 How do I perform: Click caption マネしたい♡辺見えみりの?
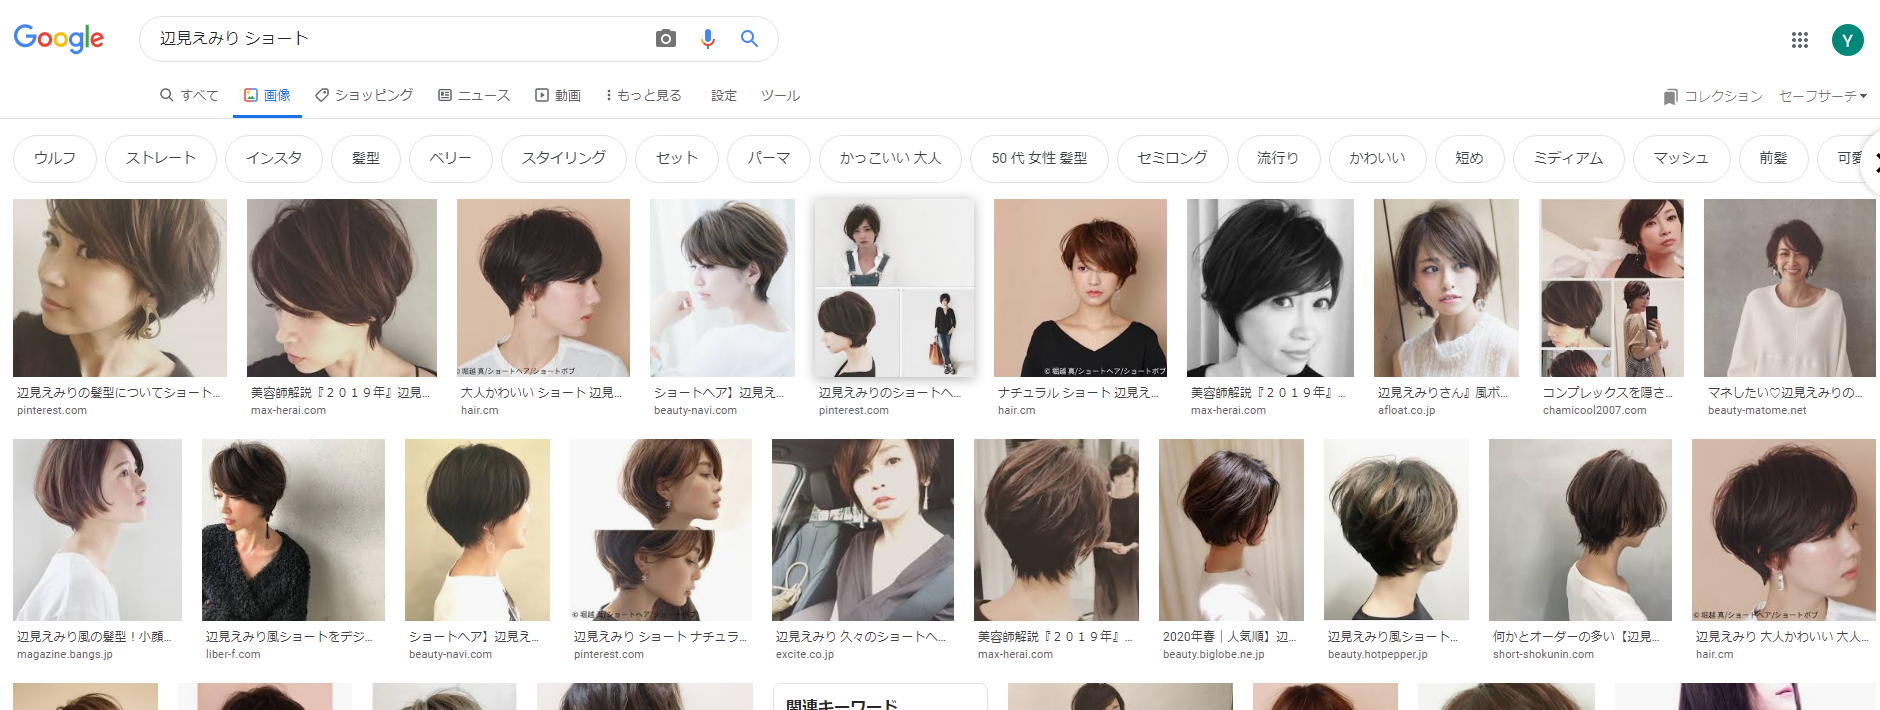click(x=1785, y=393)
